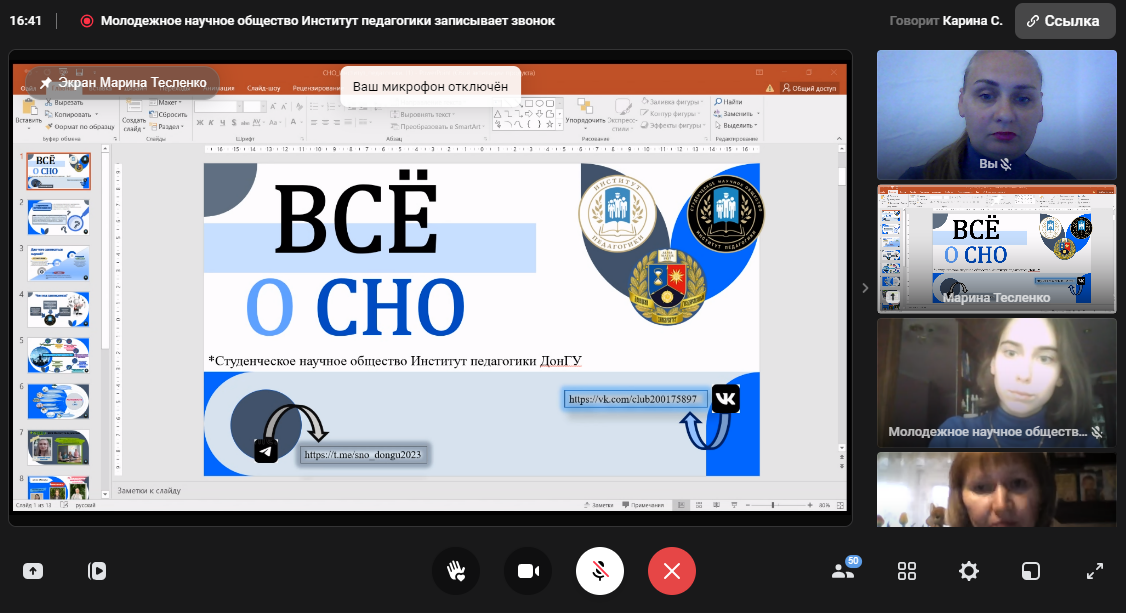Expand the call to full screen

click(1094, 571)
